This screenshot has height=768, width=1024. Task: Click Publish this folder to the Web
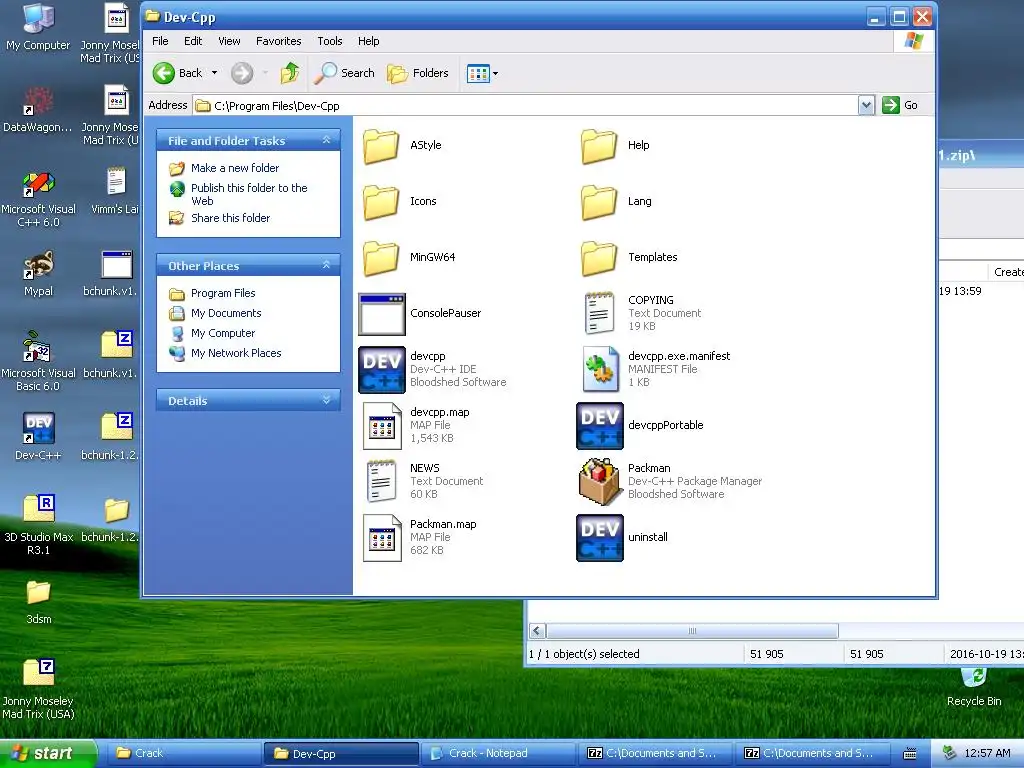point(249,195)
